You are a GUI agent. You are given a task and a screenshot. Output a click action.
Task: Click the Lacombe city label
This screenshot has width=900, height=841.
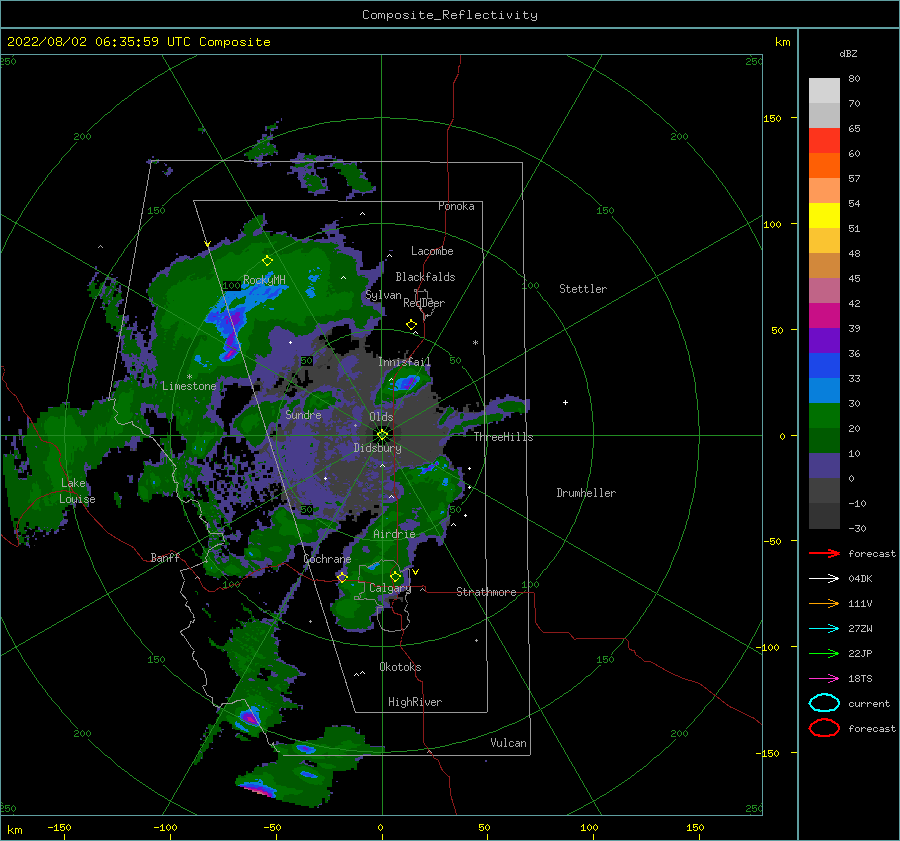click(432, 251)
